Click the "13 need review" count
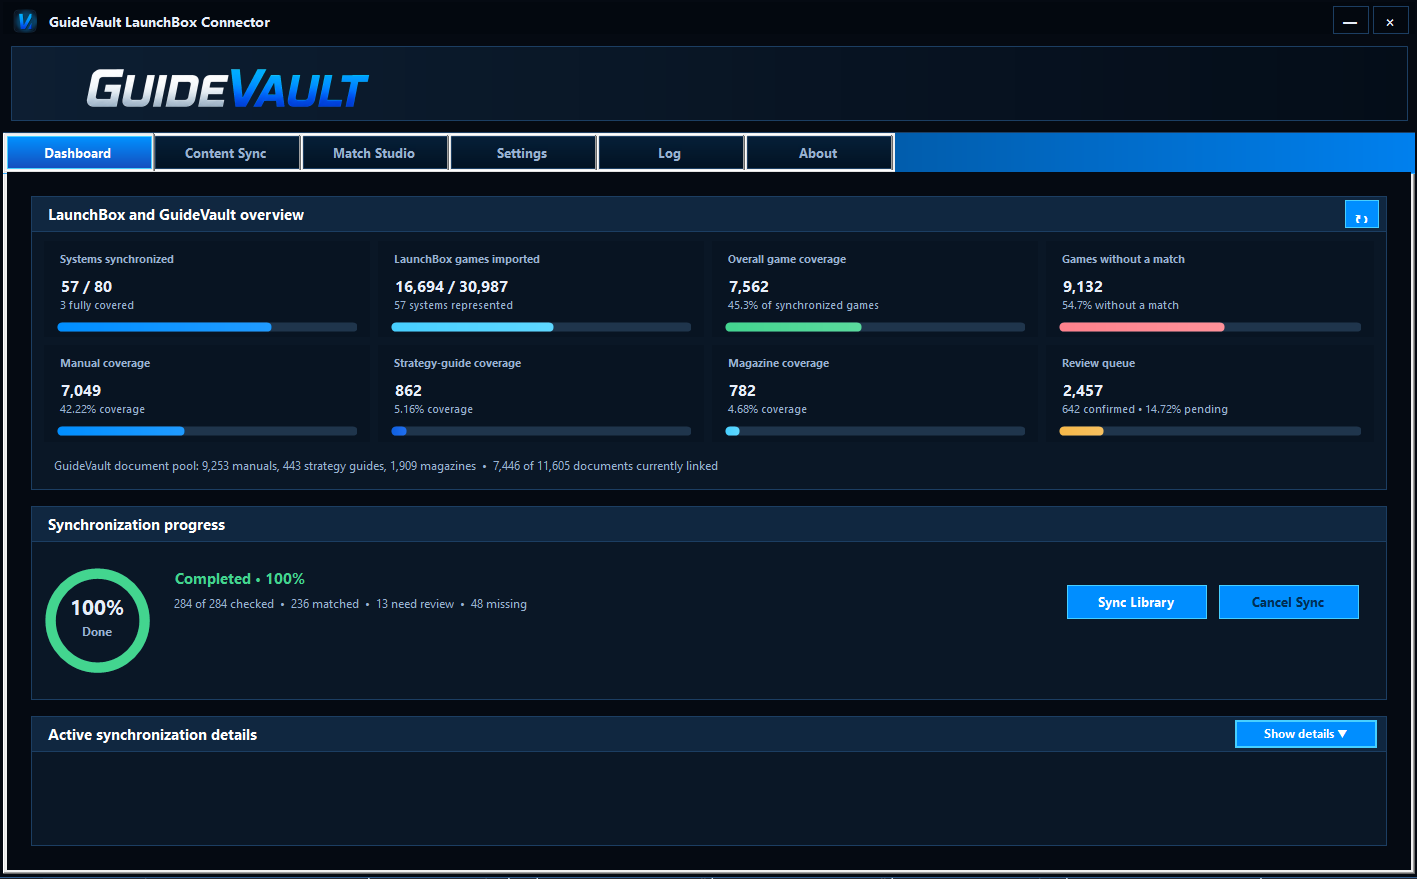The width and height of the screenshot is (1417, 879). click(x=415, y=604)
